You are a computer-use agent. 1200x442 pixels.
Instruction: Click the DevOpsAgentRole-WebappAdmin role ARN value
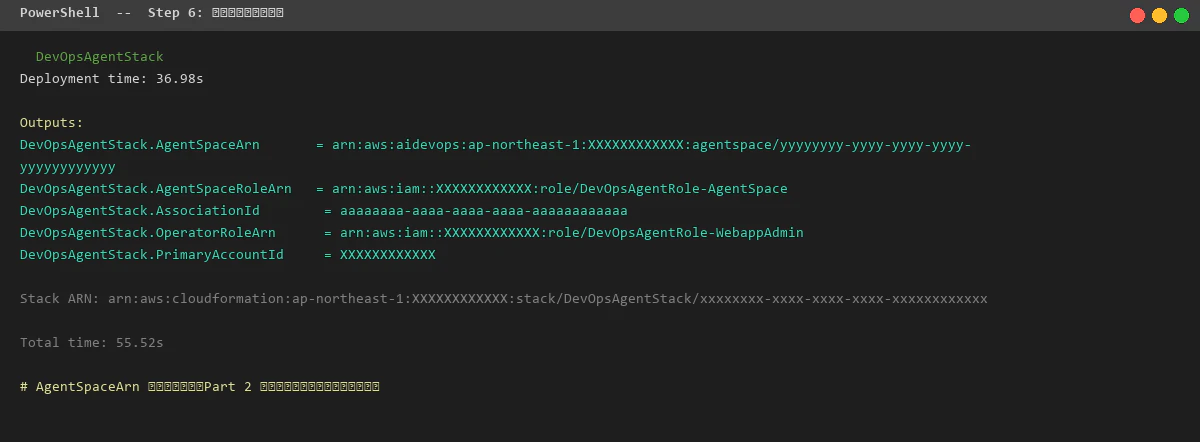(x=572, y=233)
